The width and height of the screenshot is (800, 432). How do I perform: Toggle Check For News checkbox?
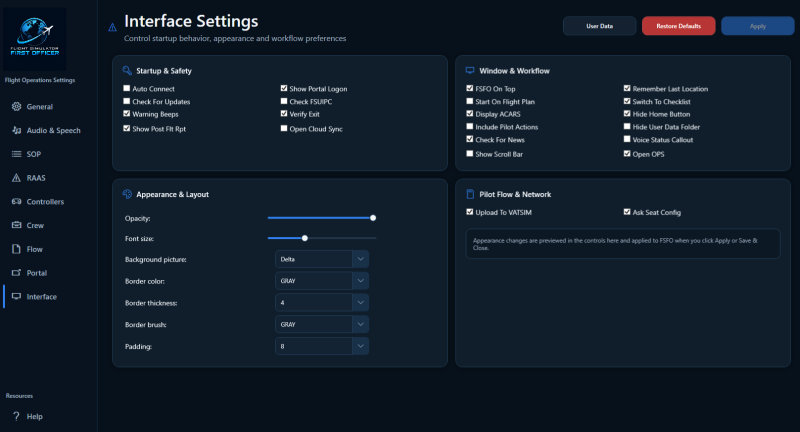469,139
